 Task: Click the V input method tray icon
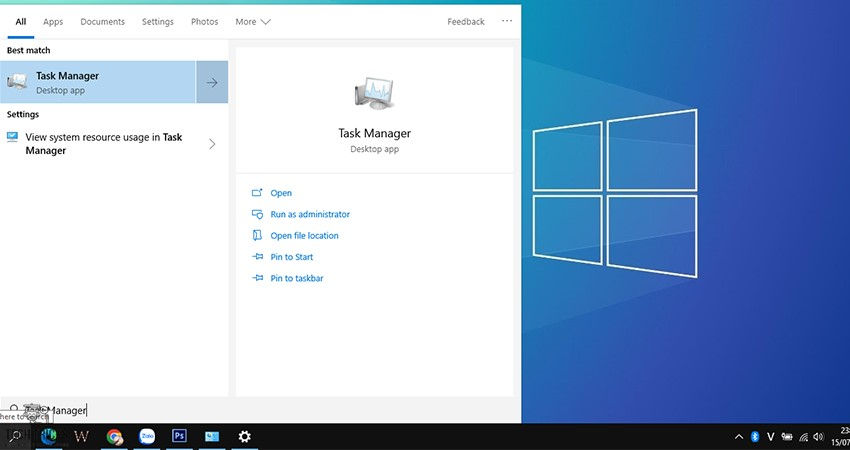(x=770, y=437)
